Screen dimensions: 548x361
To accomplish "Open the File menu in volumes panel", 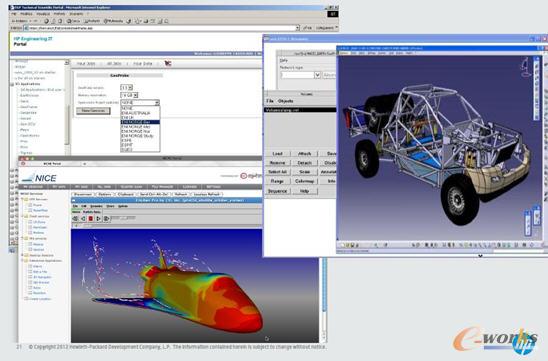I will coord(270,101).
